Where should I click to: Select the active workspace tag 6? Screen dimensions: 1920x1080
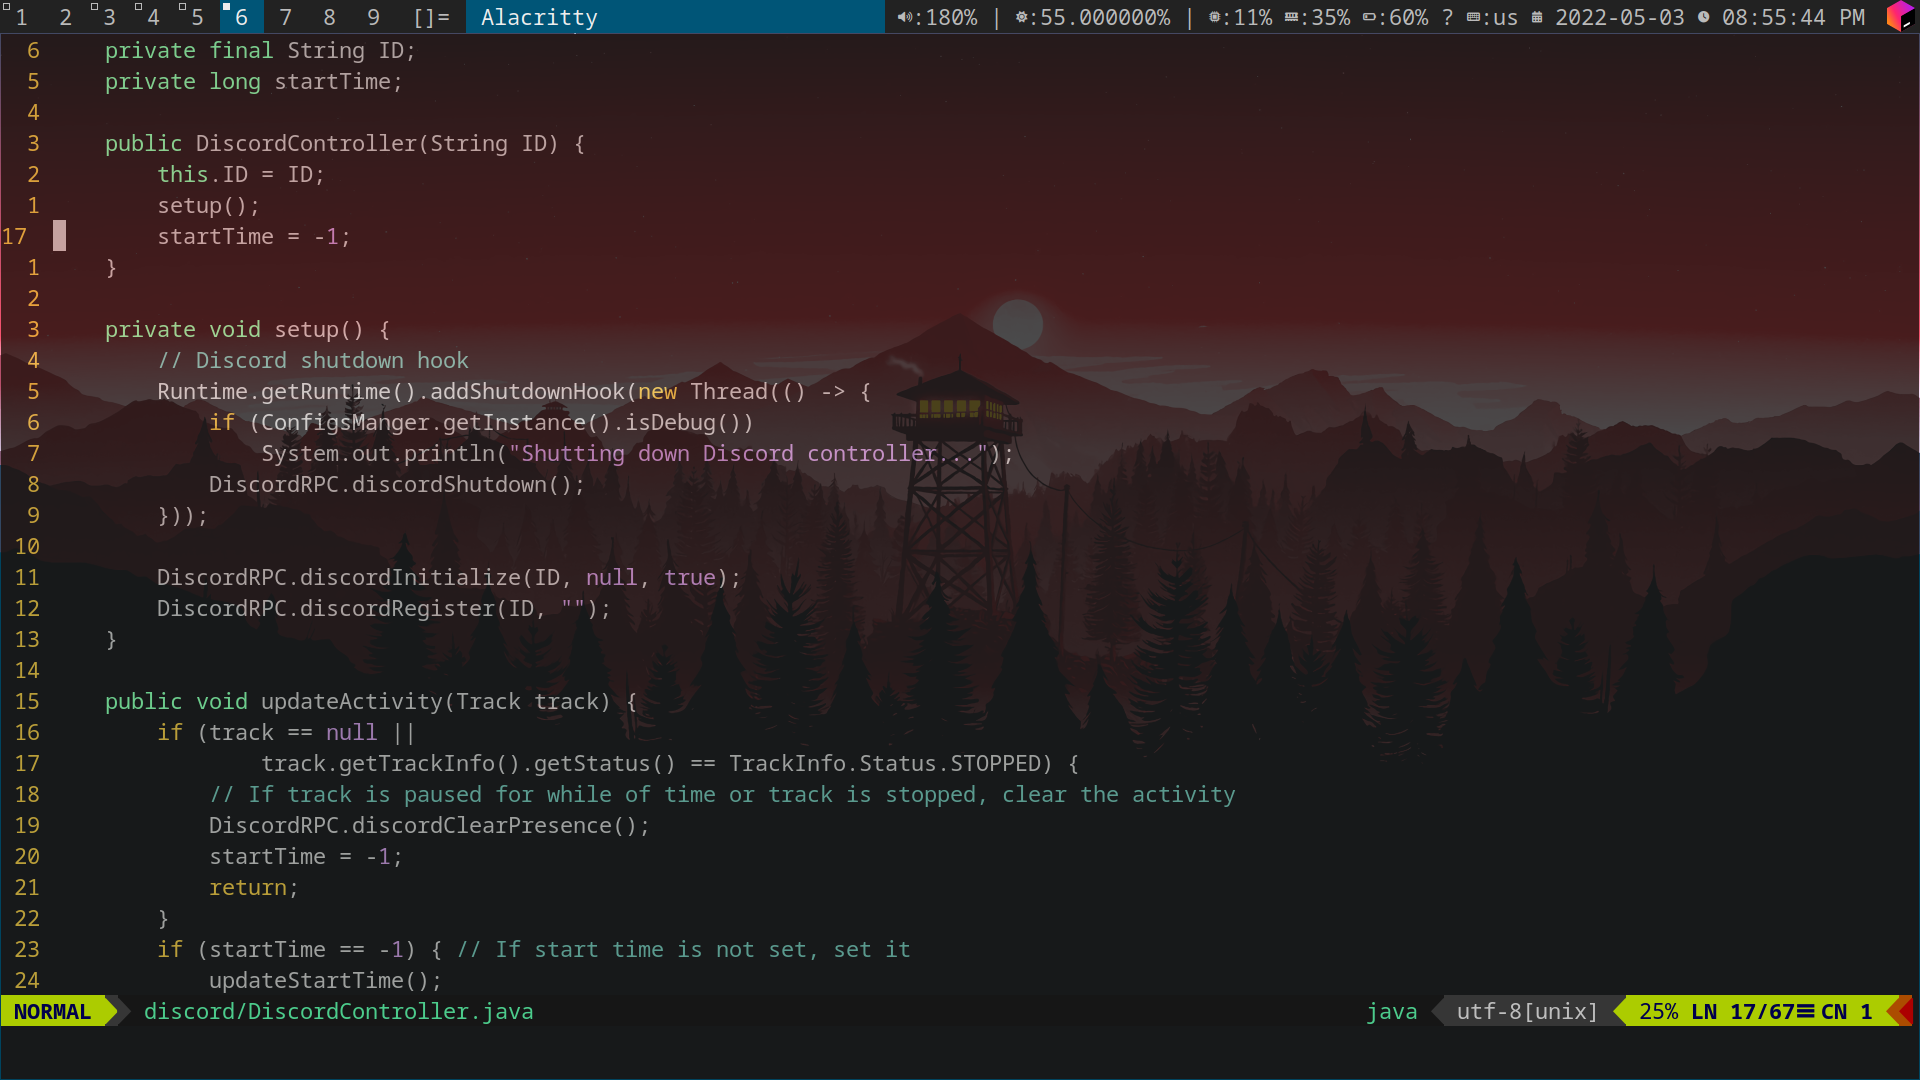tap(241, 17)
